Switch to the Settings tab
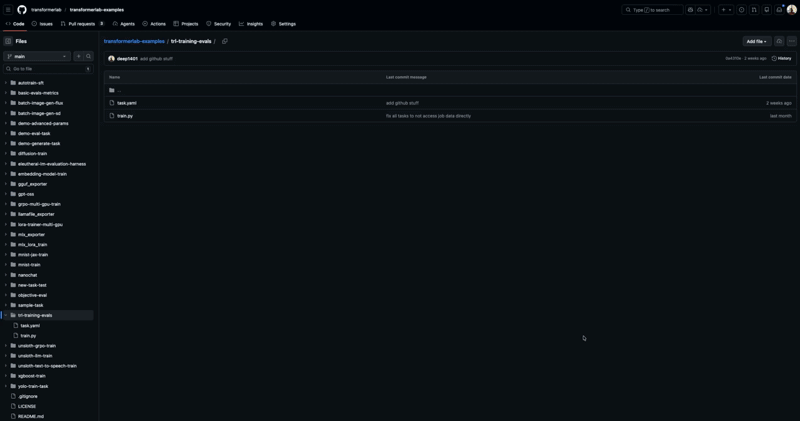Viewport: 800px width, 421px height. [x=283, y=24]
